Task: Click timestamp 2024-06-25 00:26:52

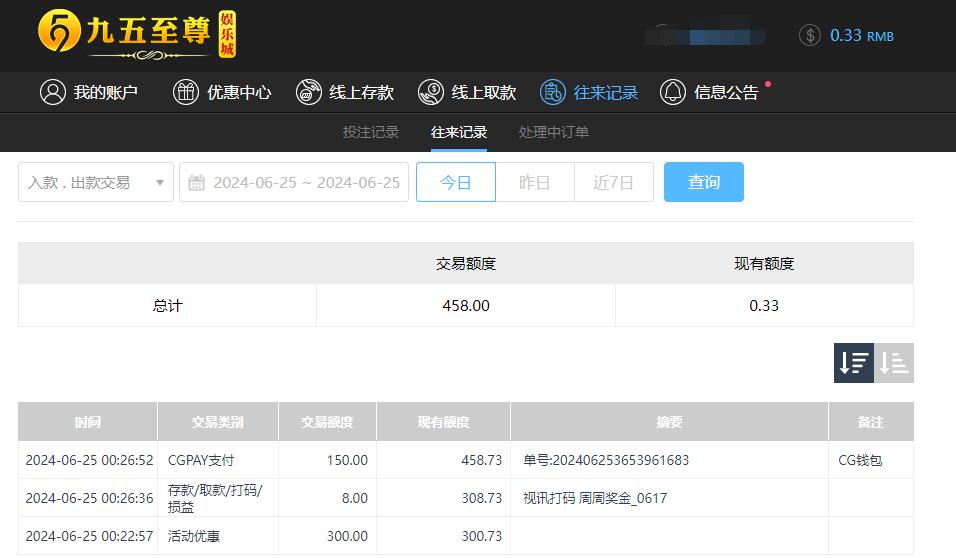Action: tap(89, 460)
